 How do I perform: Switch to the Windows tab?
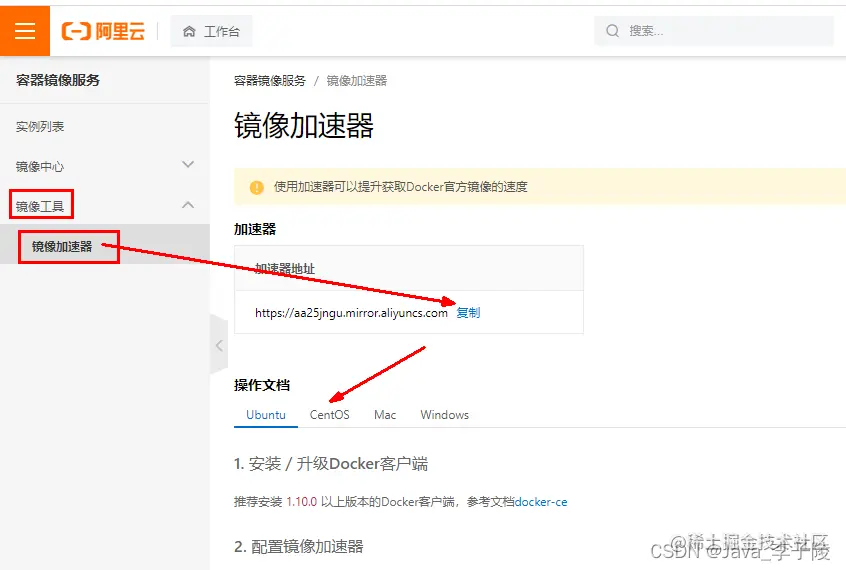click(x=445, y=415)
